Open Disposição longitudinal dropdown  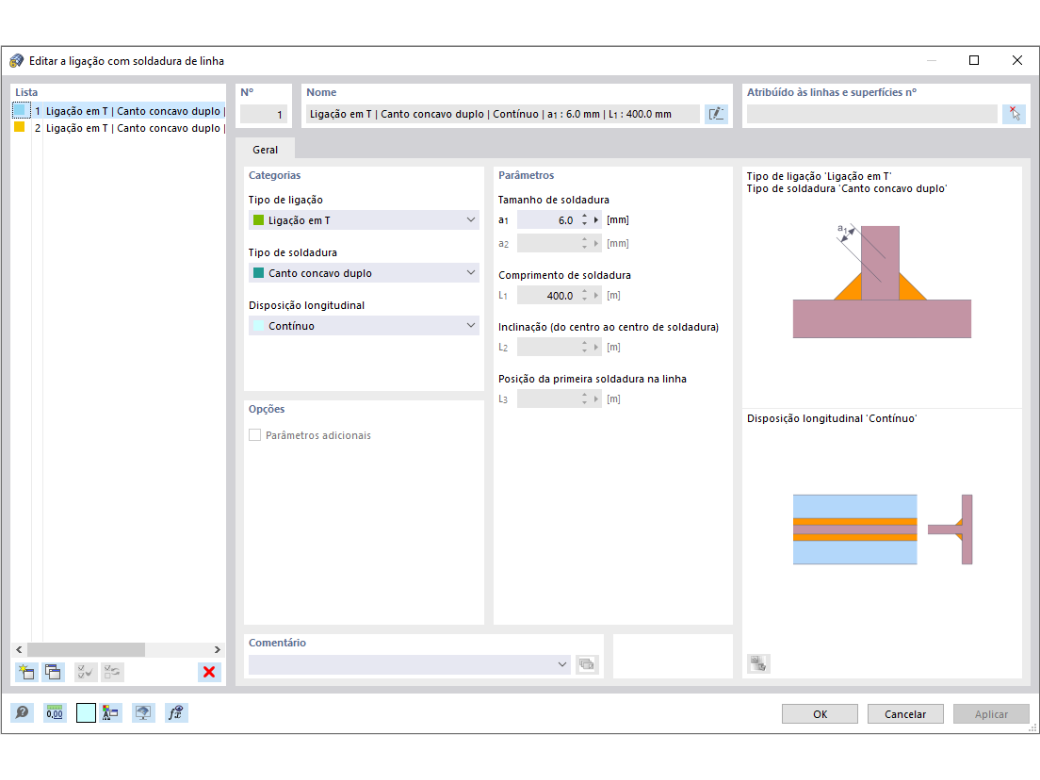pos(363,326)
